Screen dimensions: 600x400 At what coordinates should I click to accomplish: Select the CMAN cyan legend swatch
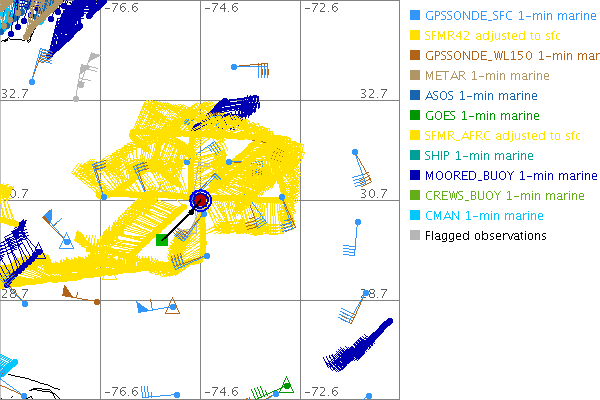pos(414,216)
